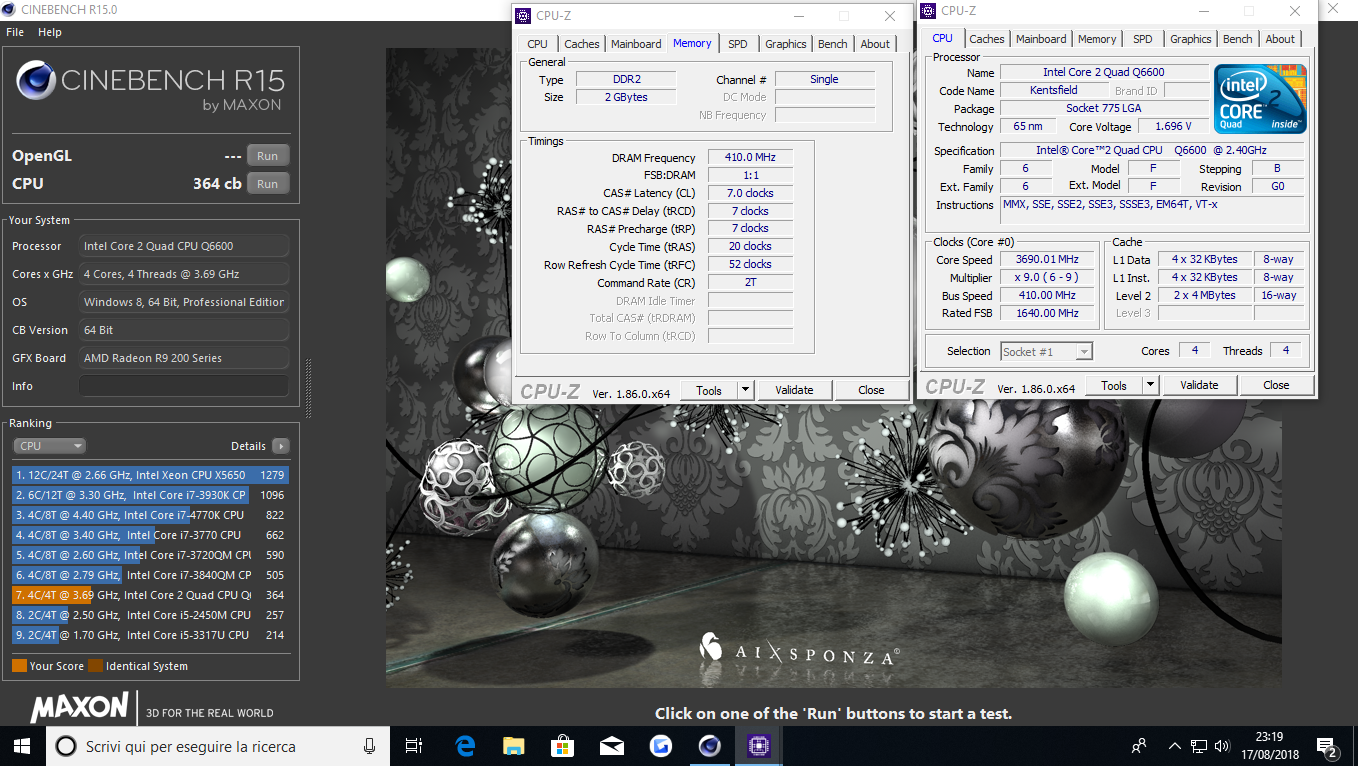Switch to Caches tab in Memory CPU-Z window
The image size is (1358, 766).
pos(582,44)
